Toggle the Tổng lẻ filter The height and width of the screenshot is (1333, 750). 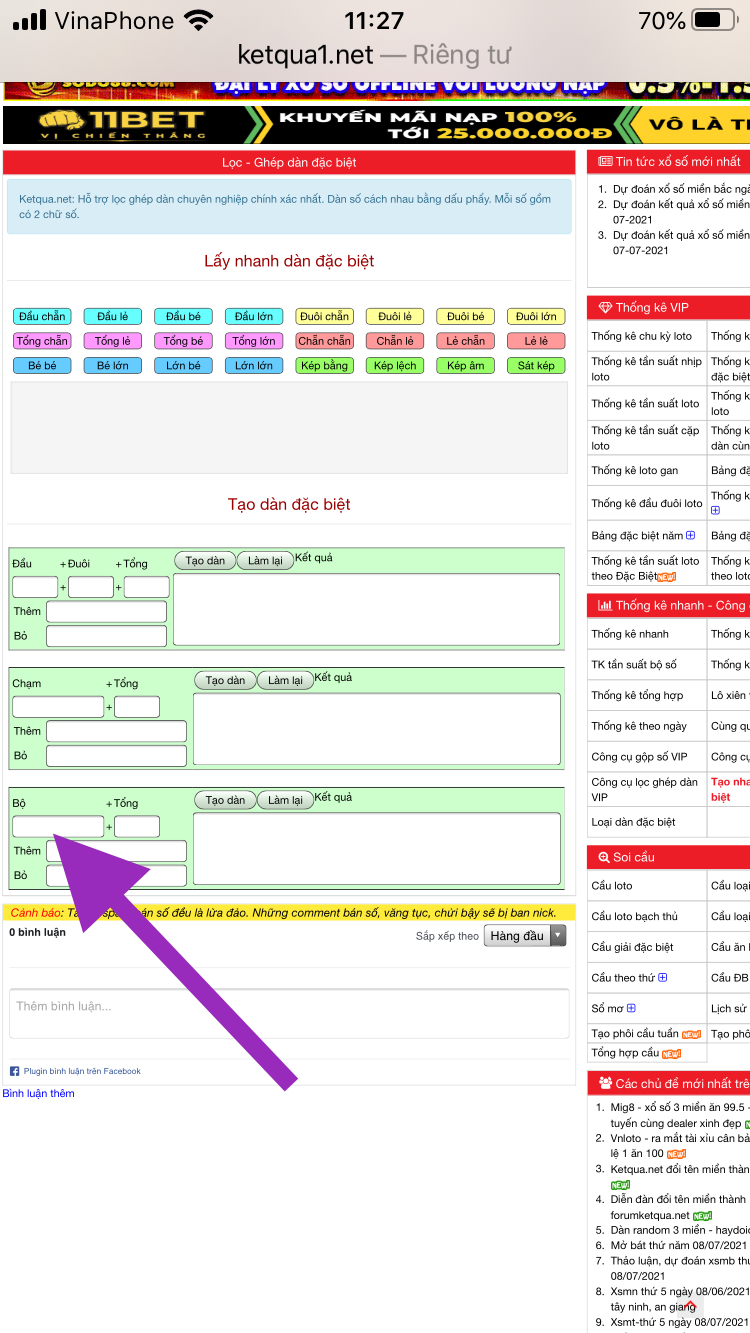[113, 341]
